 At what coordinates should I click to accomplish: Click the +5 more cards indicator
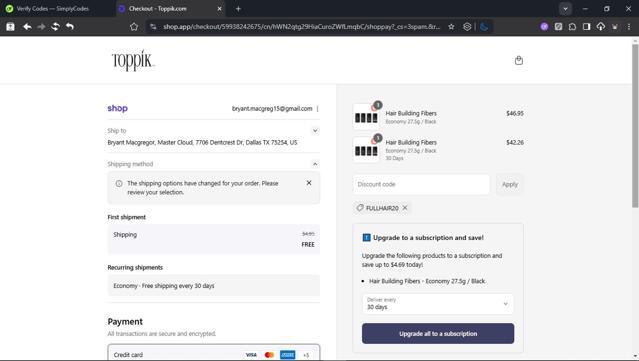[306, 355]
